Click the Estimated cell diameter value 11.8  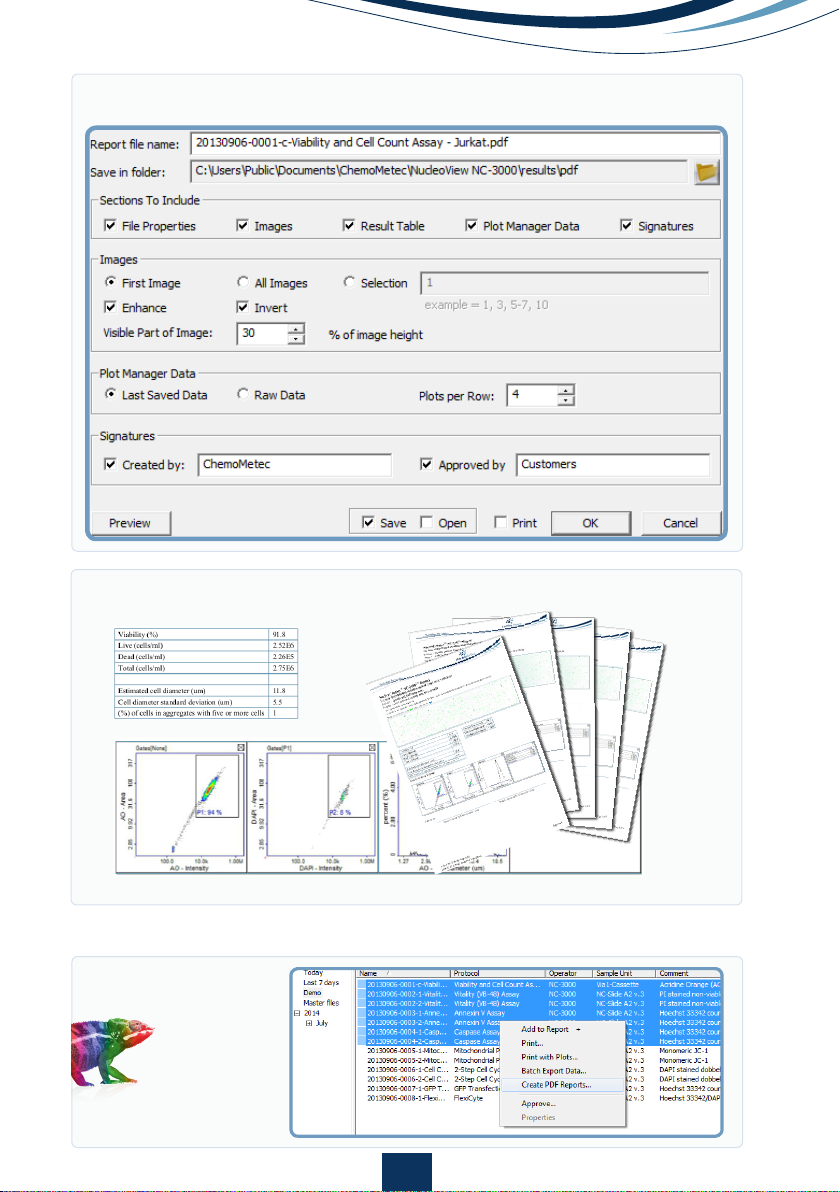coord(279,691)
